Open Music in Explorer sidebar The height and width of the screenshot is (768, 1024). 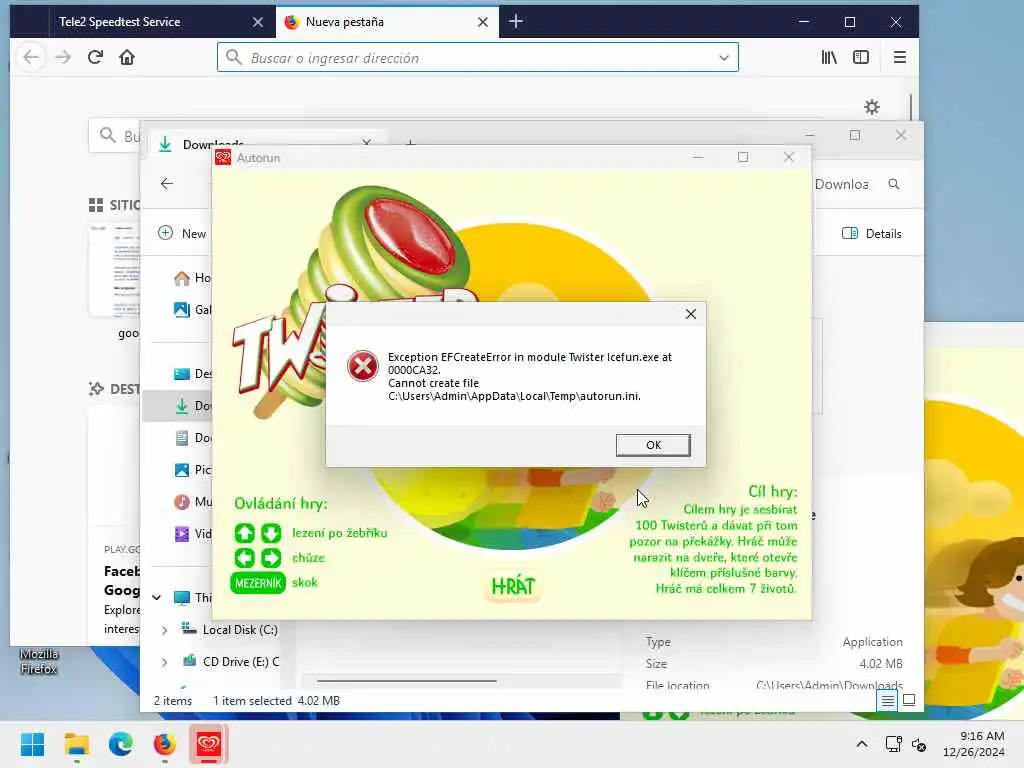(x=193, y=502)
